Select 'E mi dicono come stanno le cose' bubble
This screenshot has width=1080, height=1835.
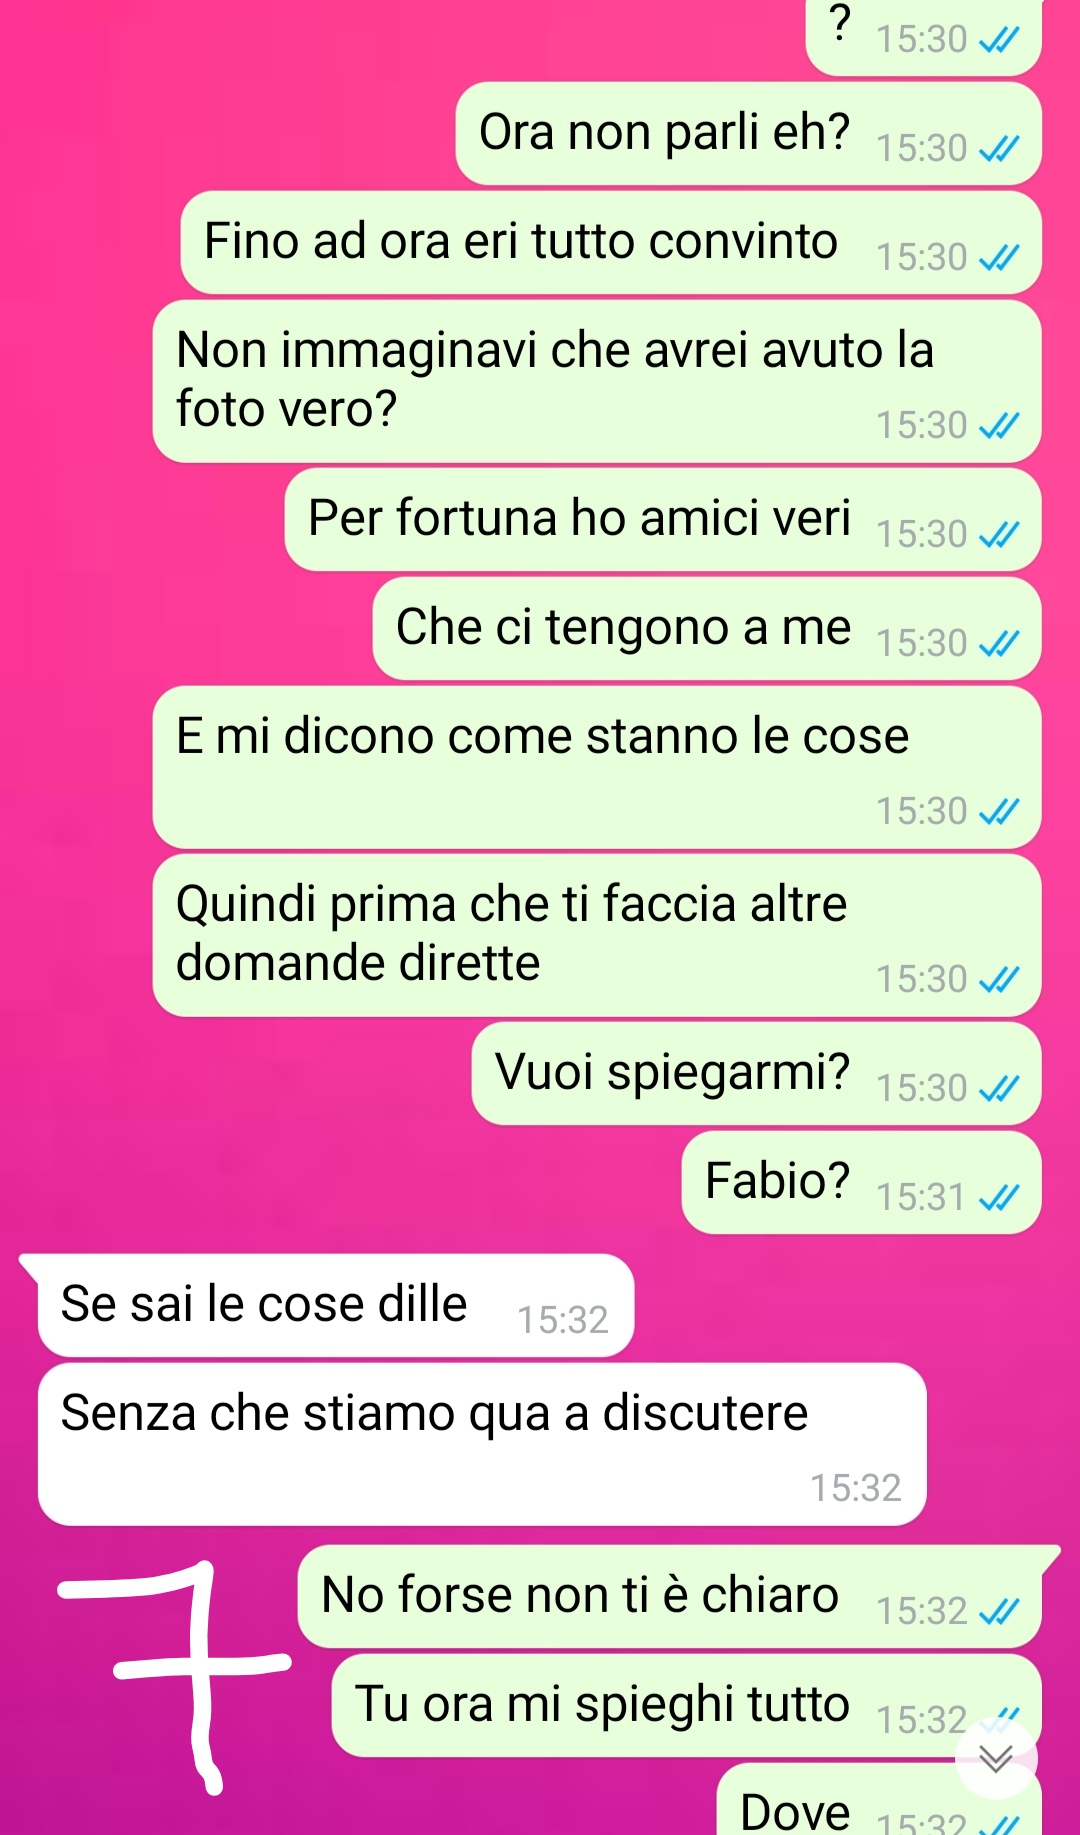(x=597, y=767)
